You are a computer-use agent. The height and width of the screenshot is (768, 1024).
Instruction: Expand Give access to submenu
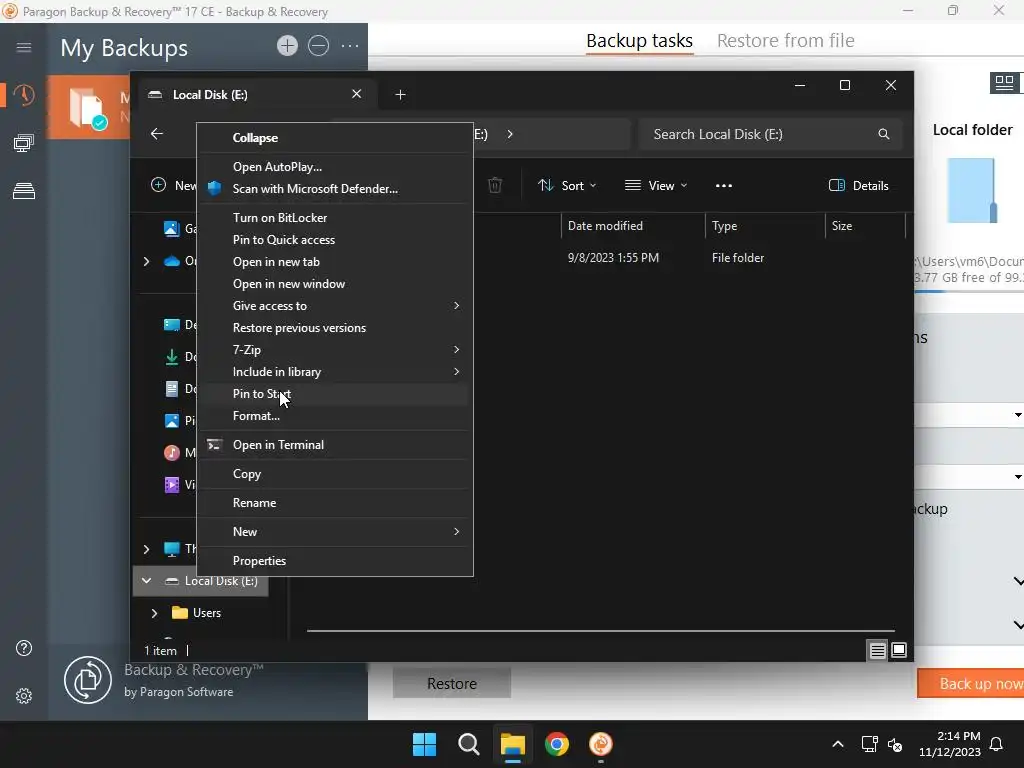335,306
